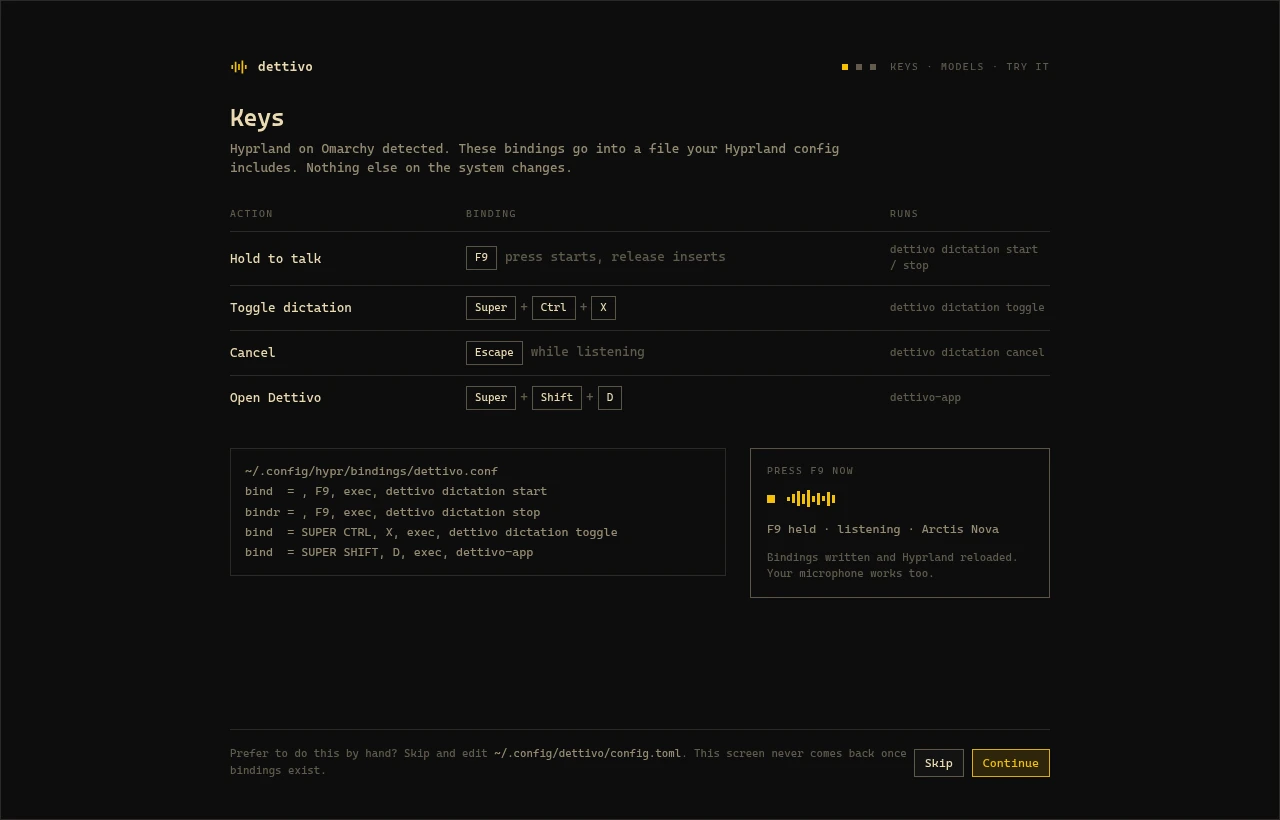Click the yellow recording indicator square
This screenshot has height=820, width=1280.
click(x=771, y=499)
